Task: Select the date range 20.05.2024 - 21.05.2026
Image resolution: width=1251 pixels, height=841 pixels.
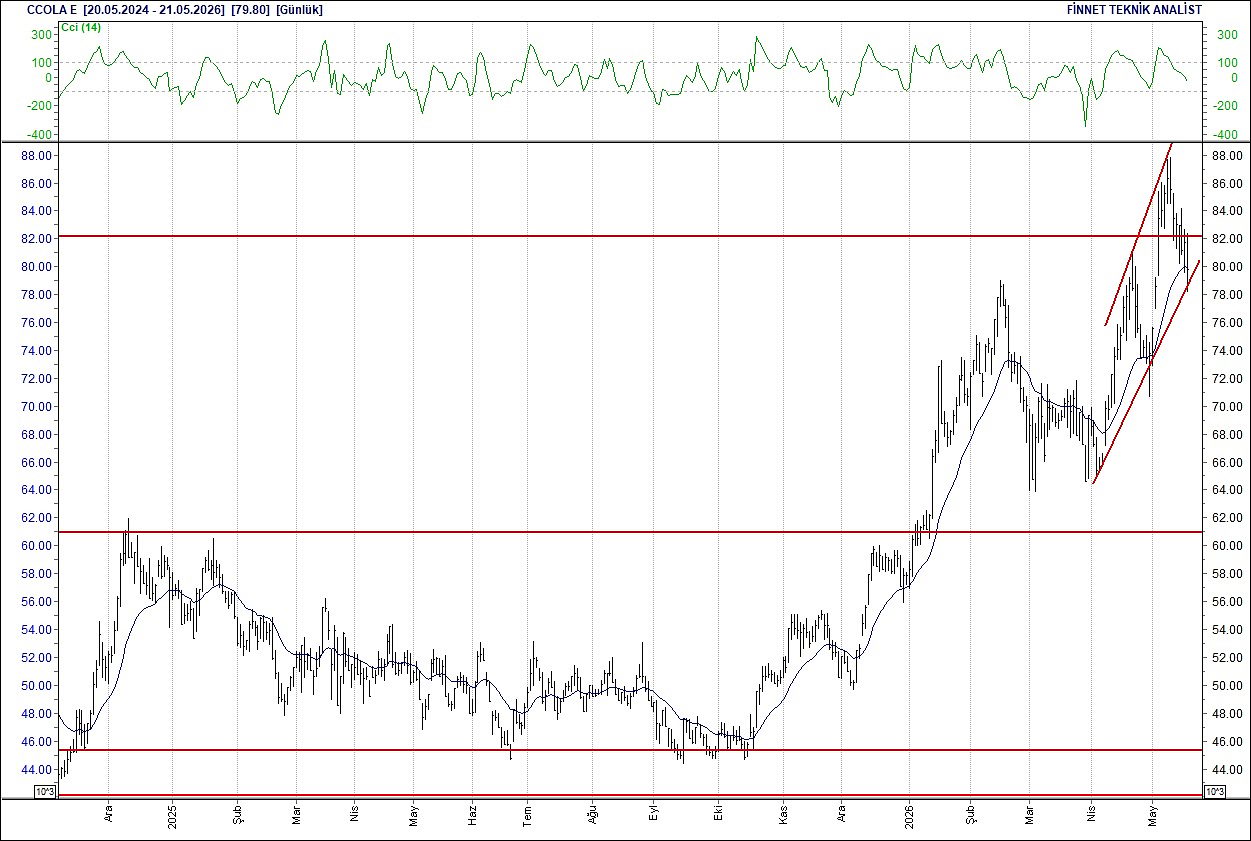Action: 154,9
